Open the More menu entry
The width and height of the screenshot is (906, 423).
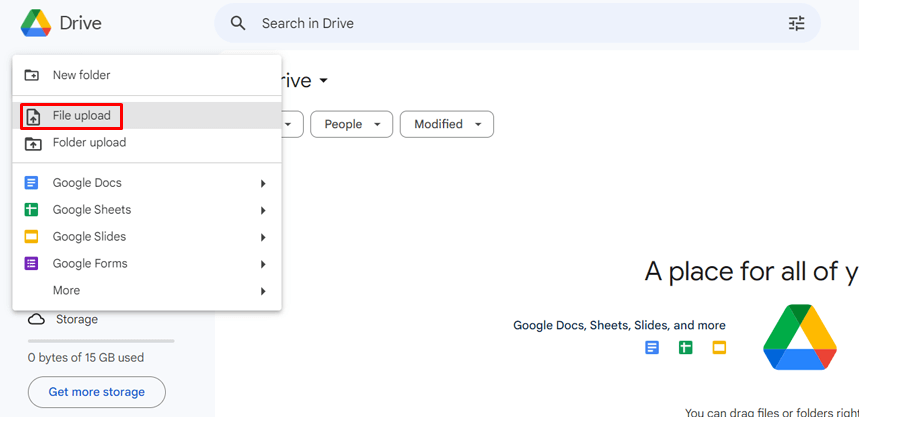[147, 291]
